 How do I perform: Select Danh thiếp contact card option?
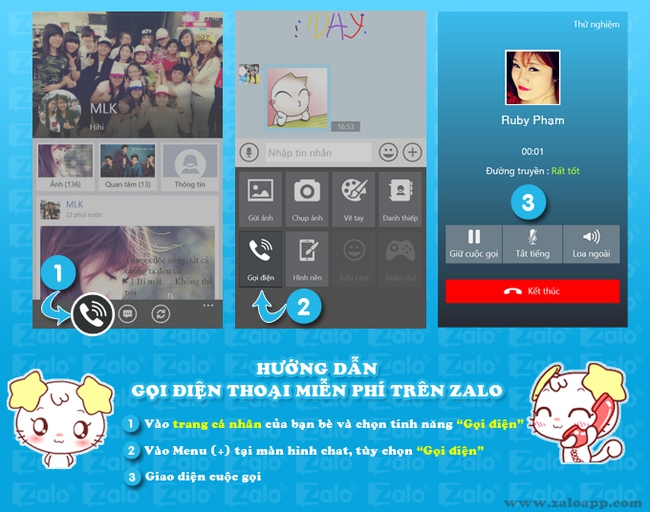[x=400, y=199]
